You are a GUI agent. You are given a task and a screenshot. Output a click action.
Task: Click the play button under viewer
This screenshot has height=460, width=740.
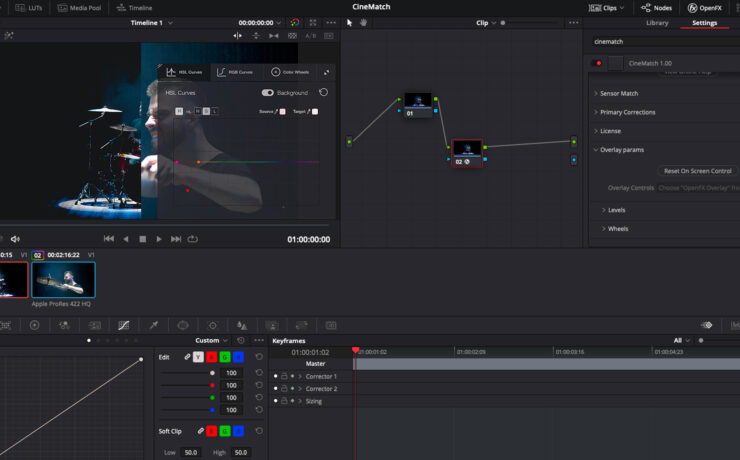[x=159, y=239]
